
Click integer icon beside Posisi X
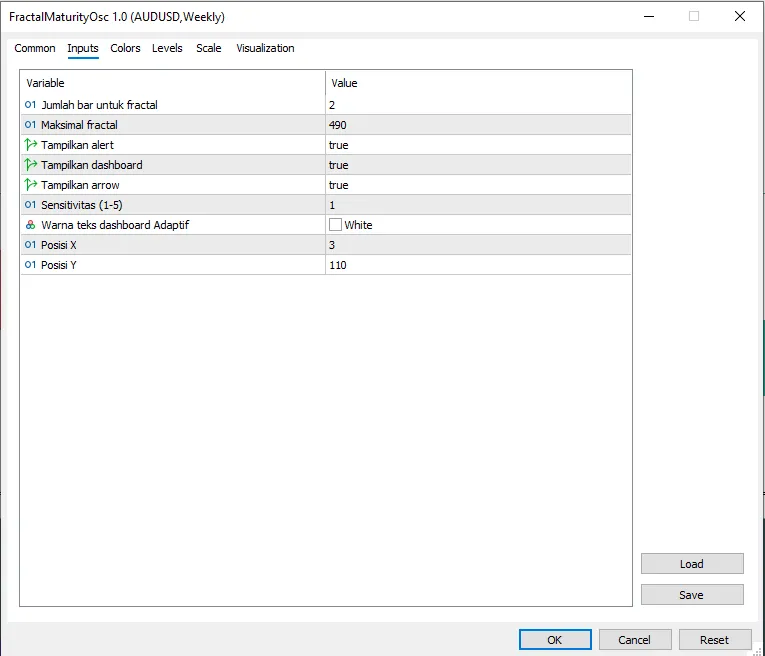coord(31,245)
